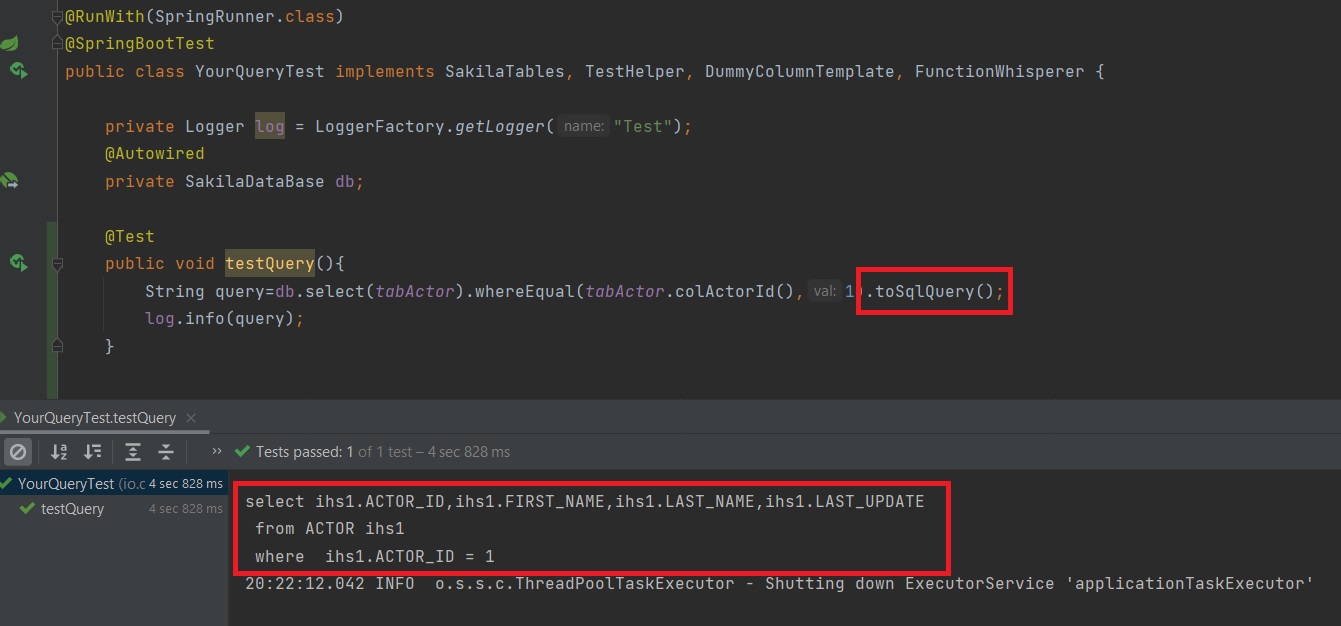
Task: Run testQuery using its gutter run icon
Action: [18, 263]
